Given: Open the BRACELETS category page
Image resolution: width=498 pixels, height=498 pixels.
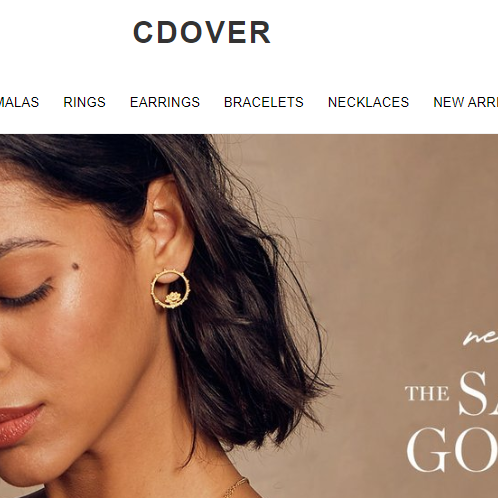Looking at the screenshot, I should point(264,102).
